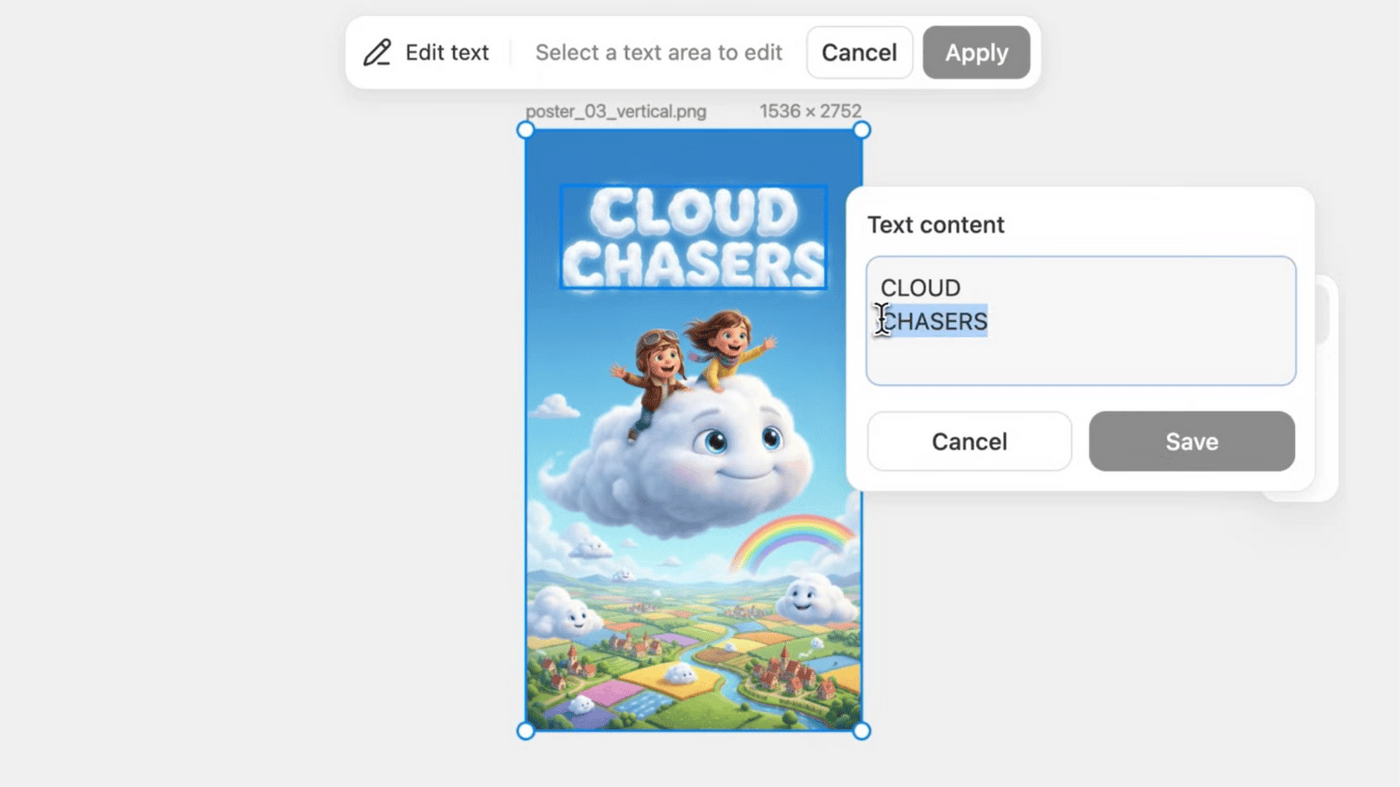Click the bottom-right corner resize handle
The height and width of the screenshot is (787, 1400).
coord(861,731)
